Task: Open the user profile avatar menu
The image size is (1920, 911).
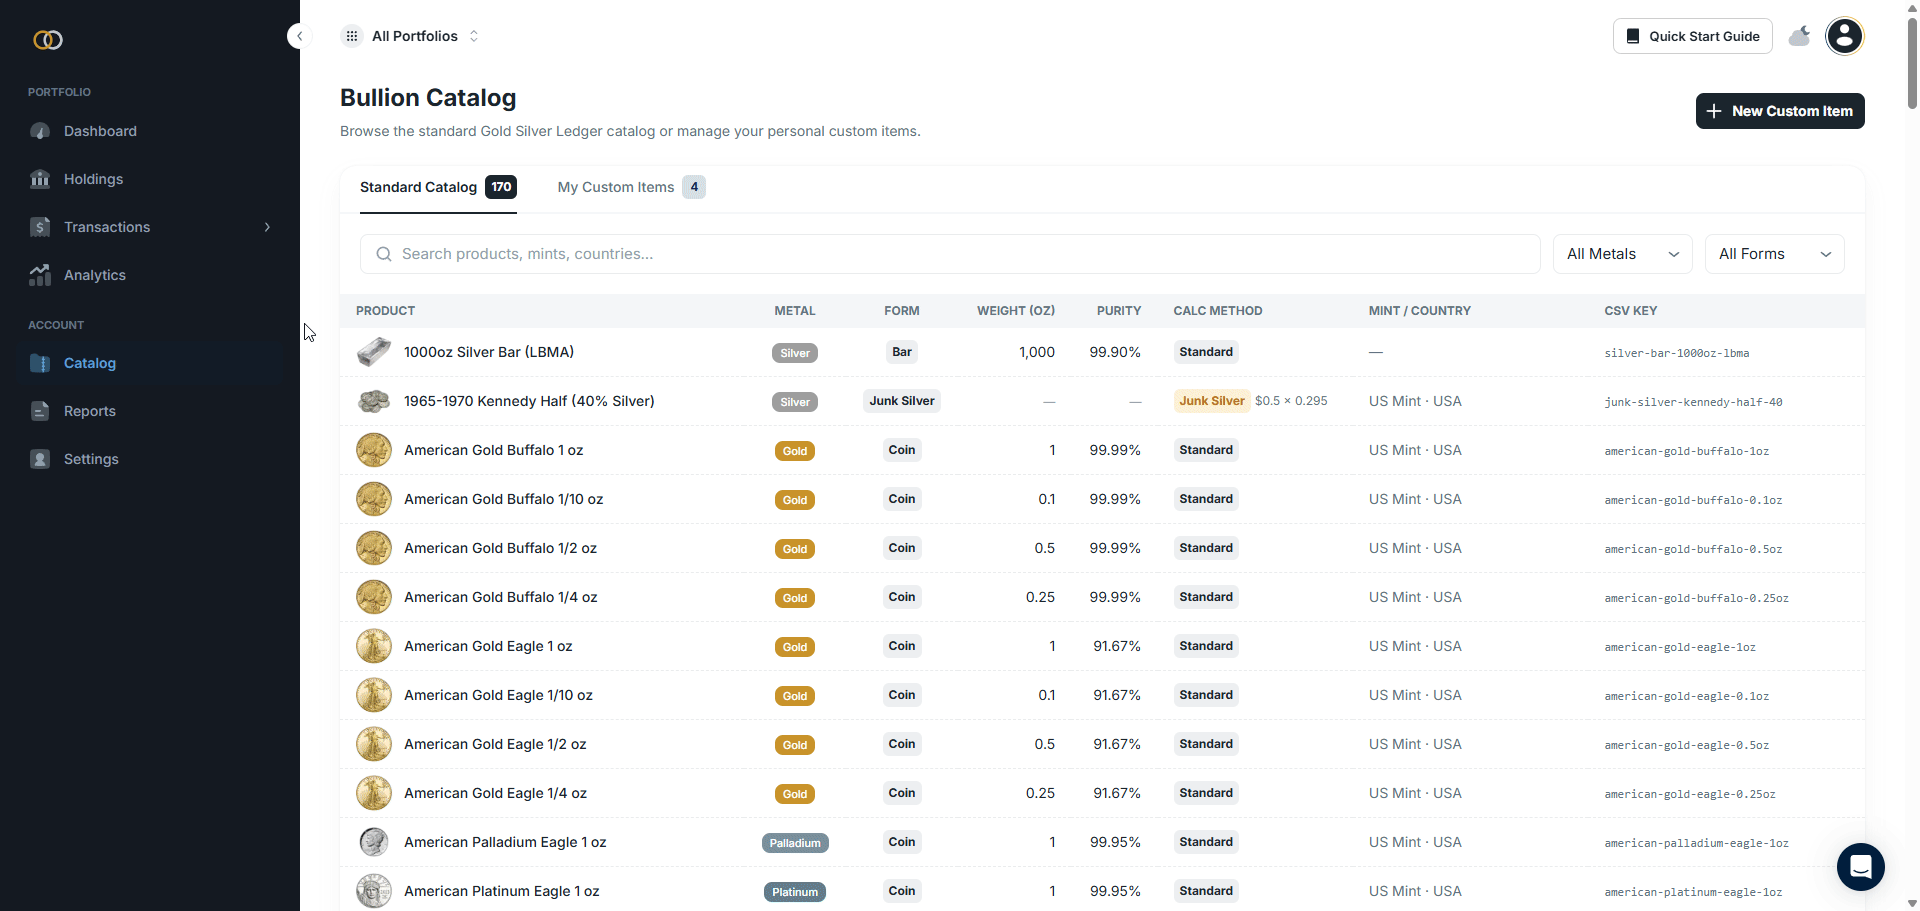Action: pos(1844,36)
